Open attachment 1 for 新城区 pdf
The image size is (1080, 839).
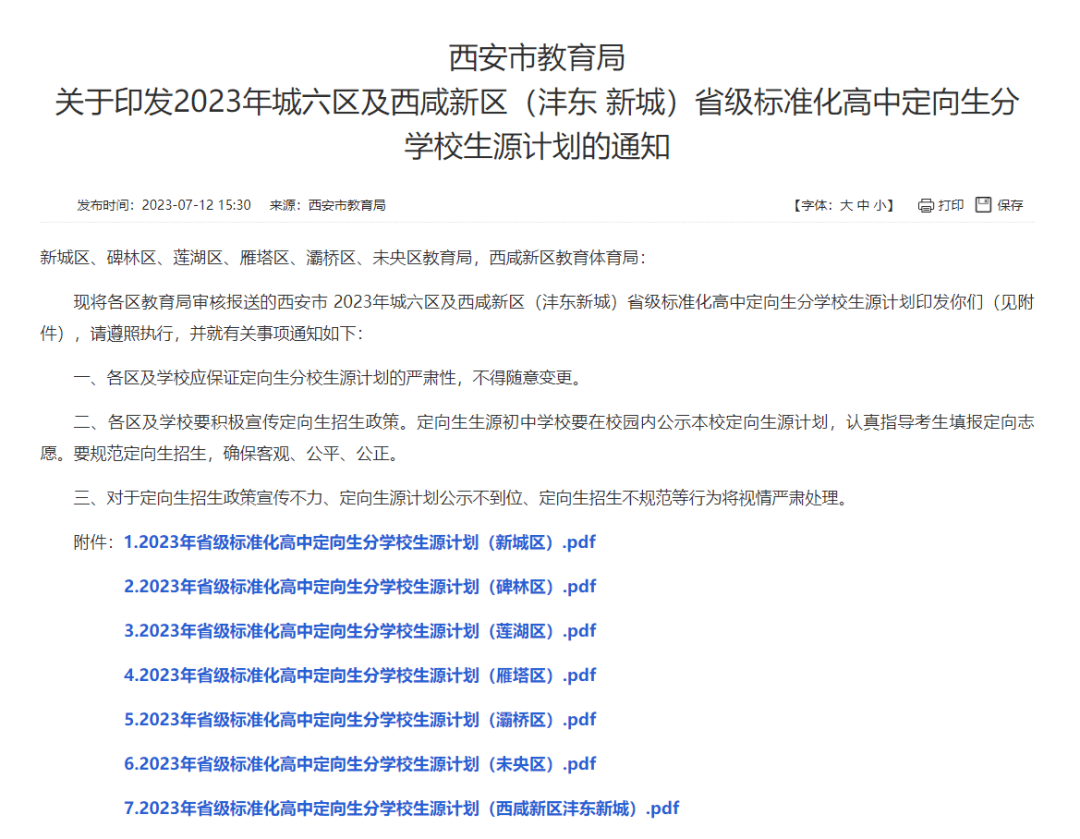click(x=360, y=542)
